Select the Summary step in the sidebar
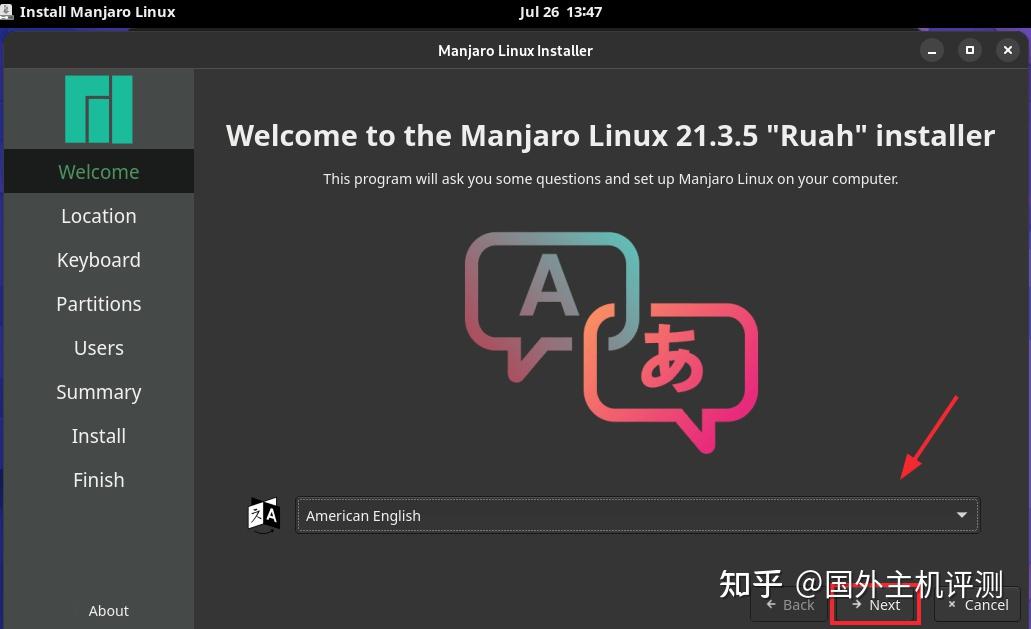The image size is (1031, 629). click(98, 392)
